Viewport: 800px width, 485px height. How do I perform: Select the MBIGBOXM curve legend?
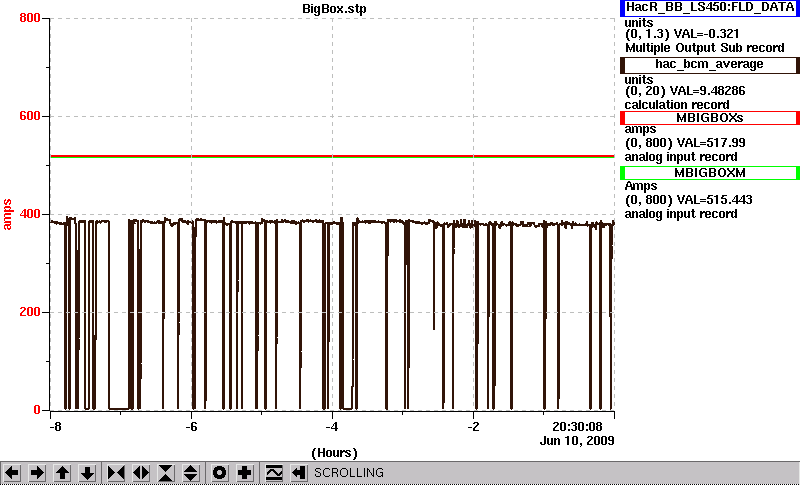point(710,173)
